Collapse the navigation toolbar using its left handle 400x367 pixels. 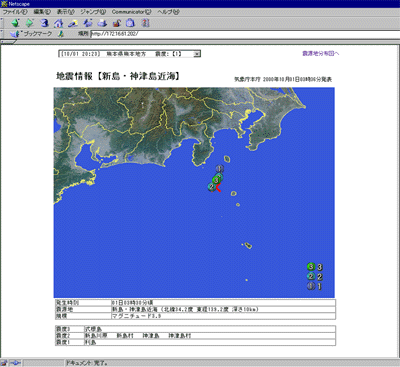[x=2, y=23]
